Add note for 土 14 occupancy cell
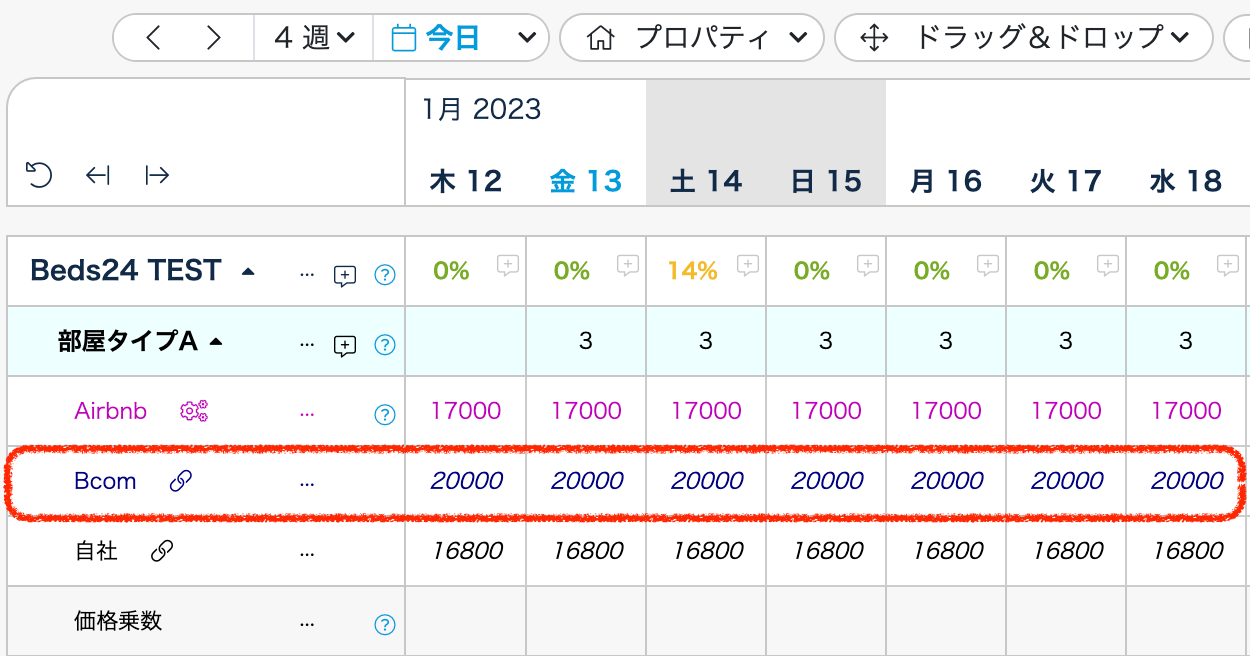 [747, 265]
